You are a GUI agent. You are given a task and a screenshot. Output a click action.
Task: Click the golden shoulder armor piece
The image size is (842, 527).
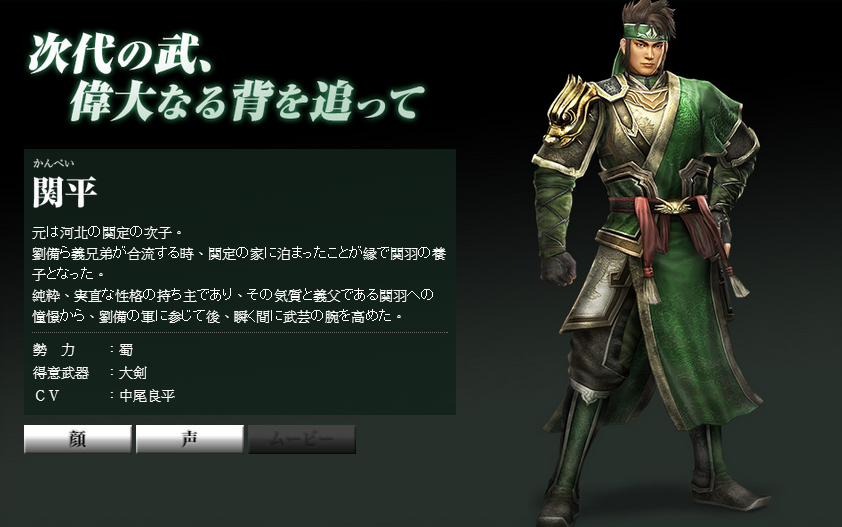[x=571, y=110]
